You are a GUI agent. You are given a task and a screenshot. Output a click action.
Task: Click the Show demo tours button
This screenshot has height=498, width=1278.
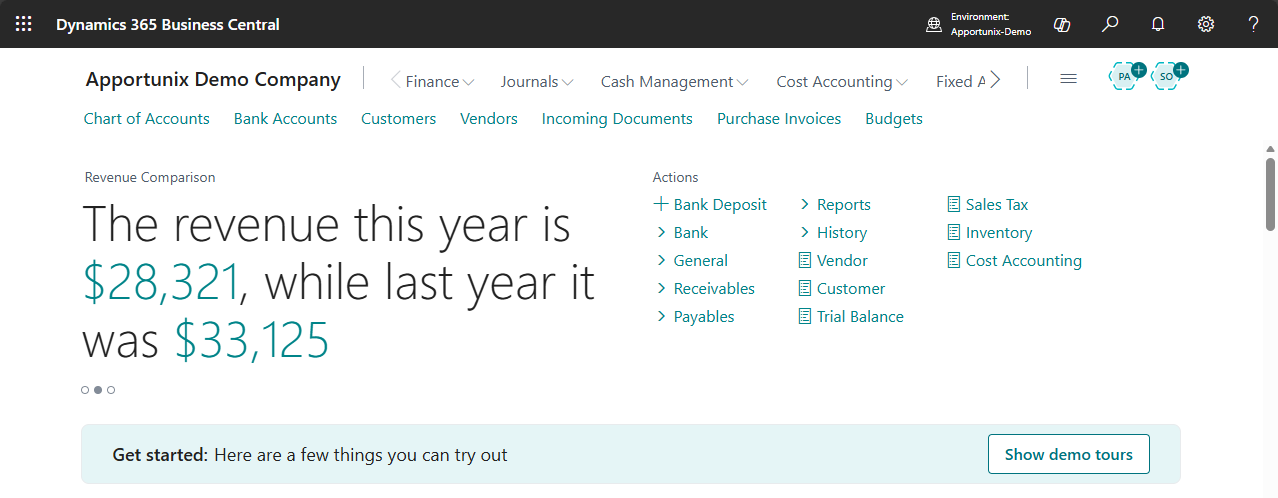pos(1068,454)
